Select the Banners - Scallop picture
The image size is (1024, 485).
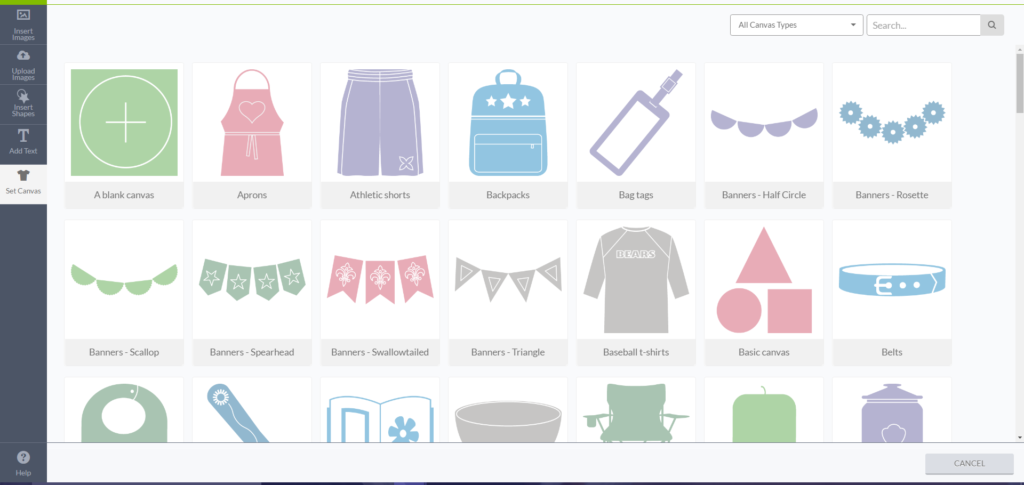[x=124, y=279]
